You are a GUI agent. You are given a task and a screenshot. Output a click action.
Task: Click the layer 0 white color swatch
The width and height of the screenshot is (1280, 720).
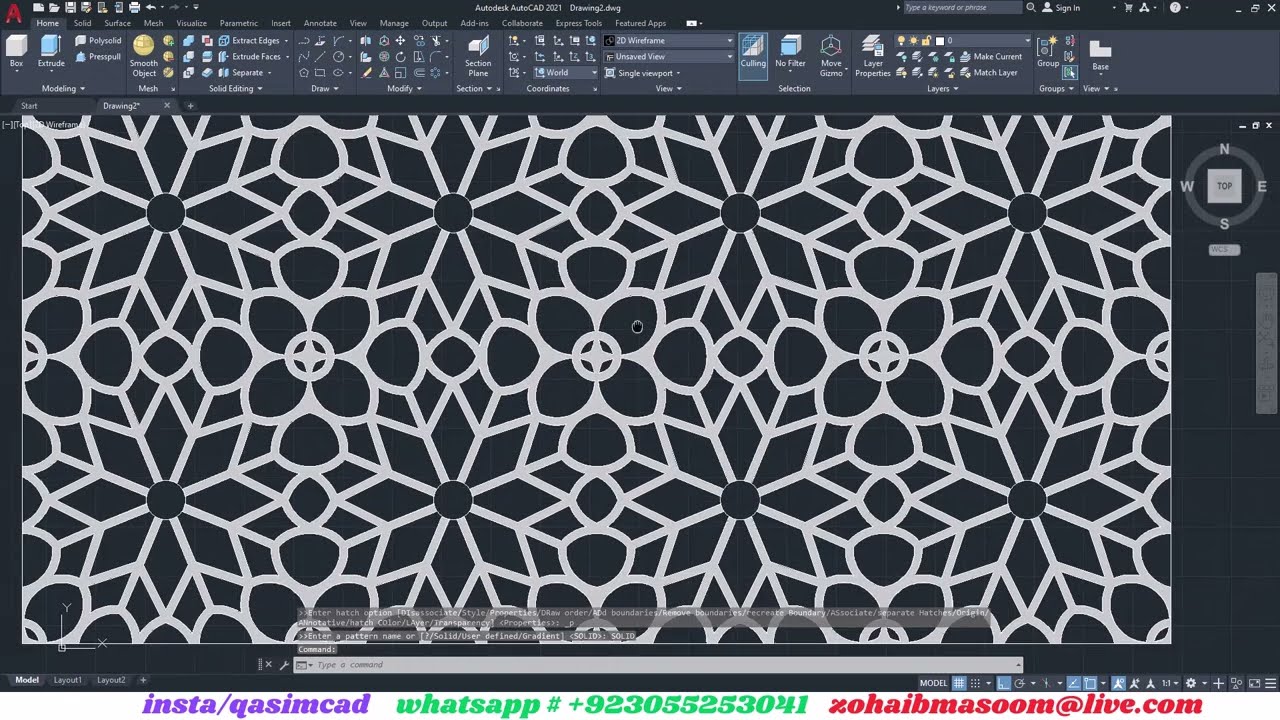[940, 41]
